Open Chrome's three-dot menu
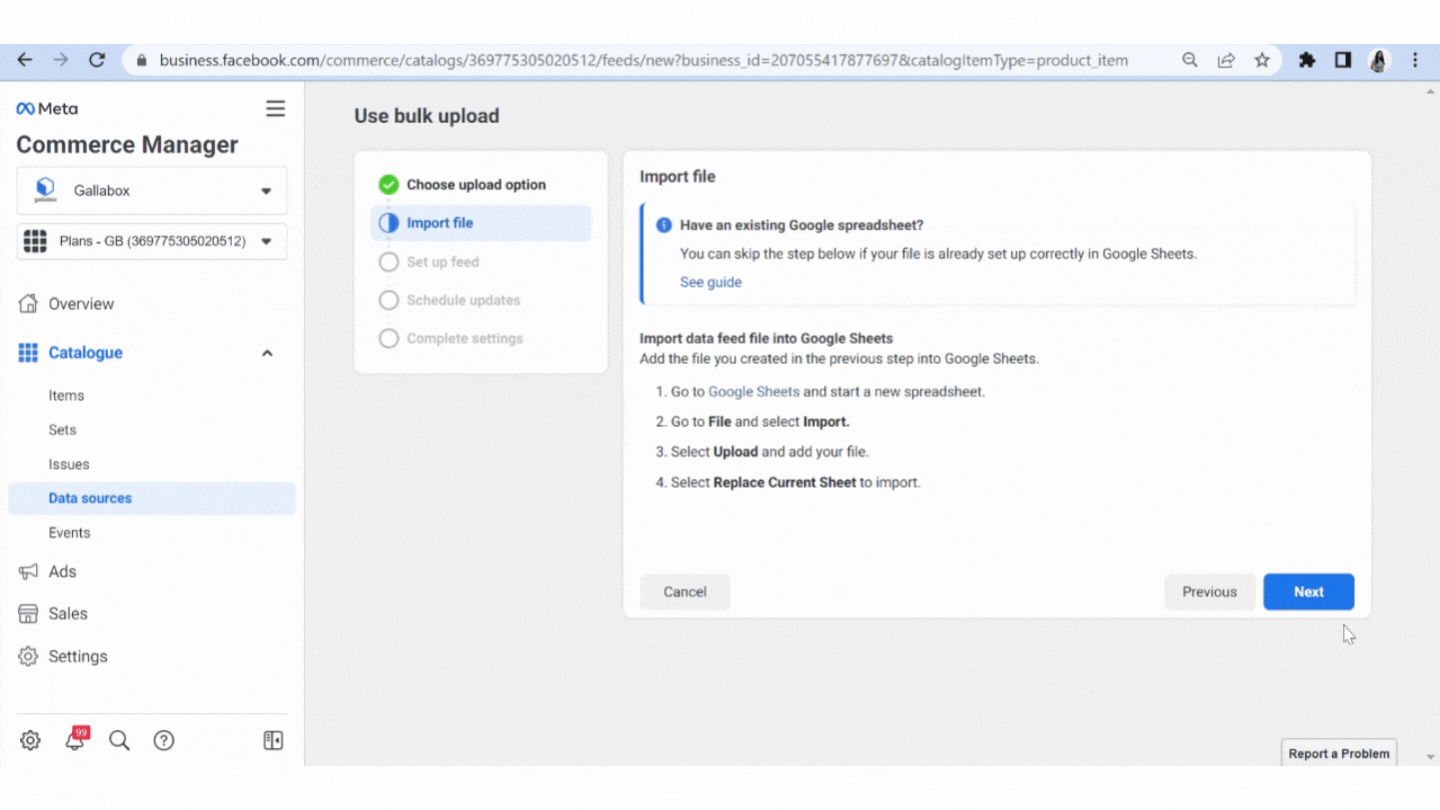Screen dimensions: 1440x810 (x=1415, y=60)
